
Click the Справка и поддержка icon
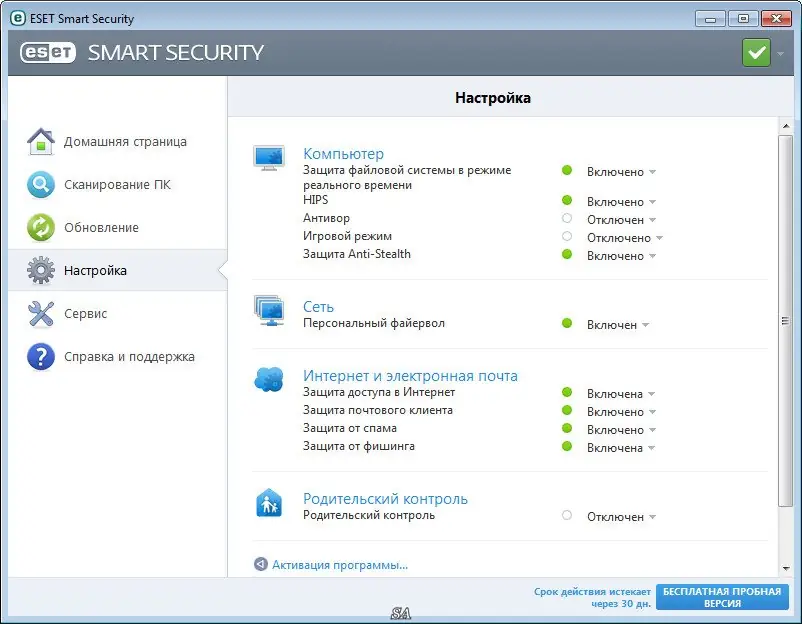(x=41, y=356)
